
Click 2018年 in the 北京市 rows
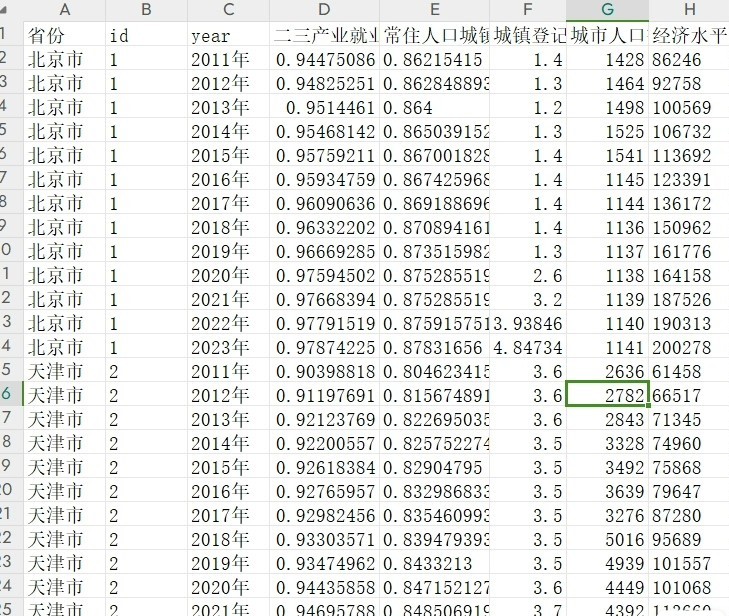click(228, 228)
